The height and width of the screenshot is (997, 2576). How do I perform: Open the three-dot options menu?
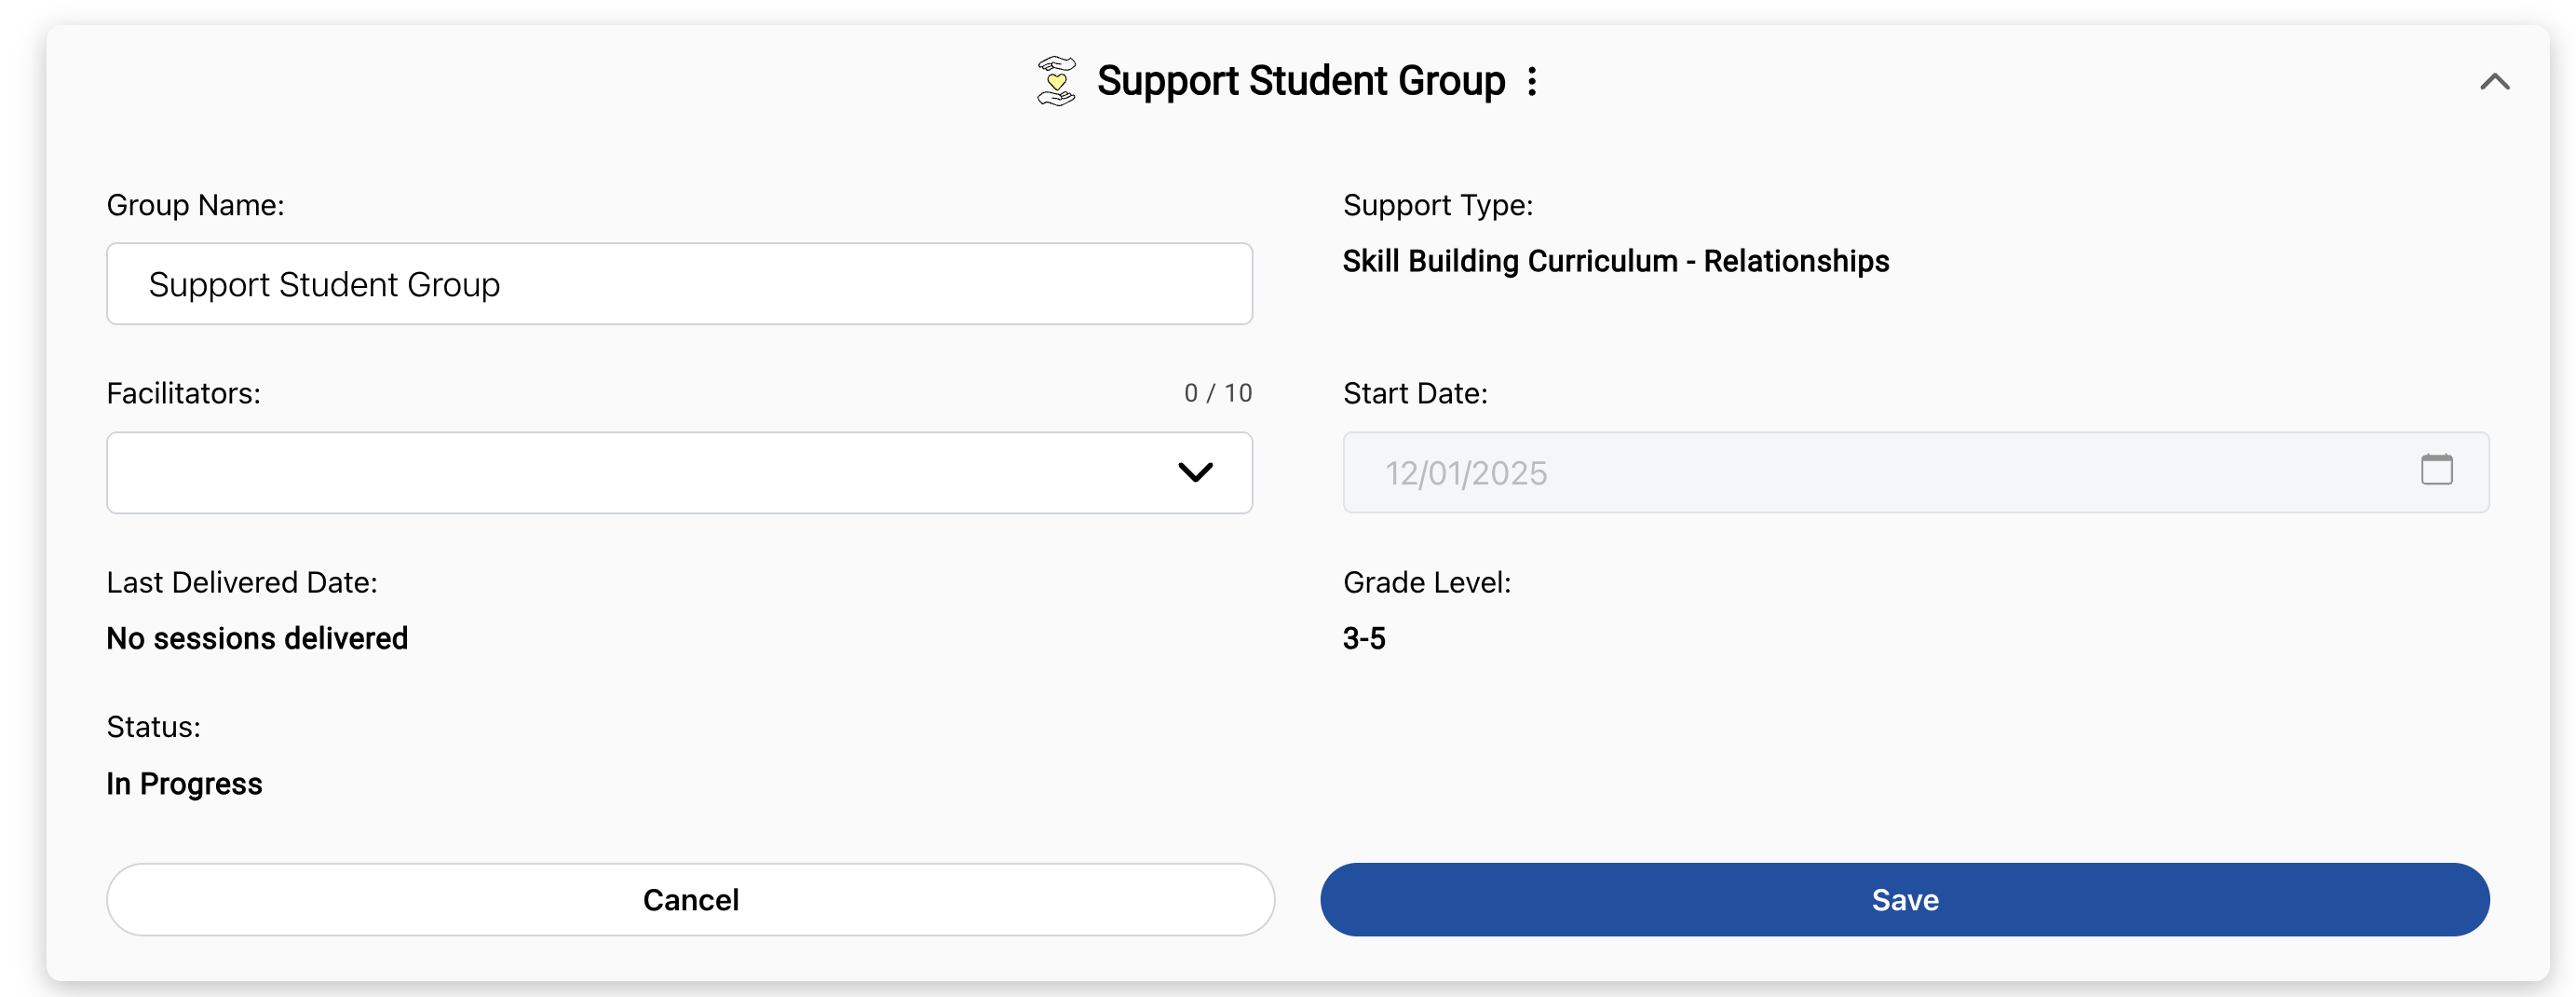[1532, 81]
